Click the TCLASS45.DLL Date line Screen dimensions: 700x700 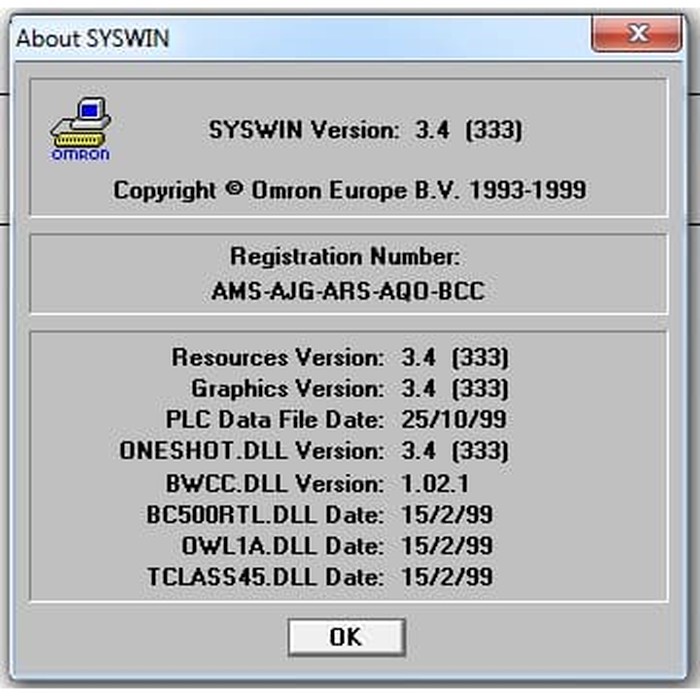(x=320, y=576)
